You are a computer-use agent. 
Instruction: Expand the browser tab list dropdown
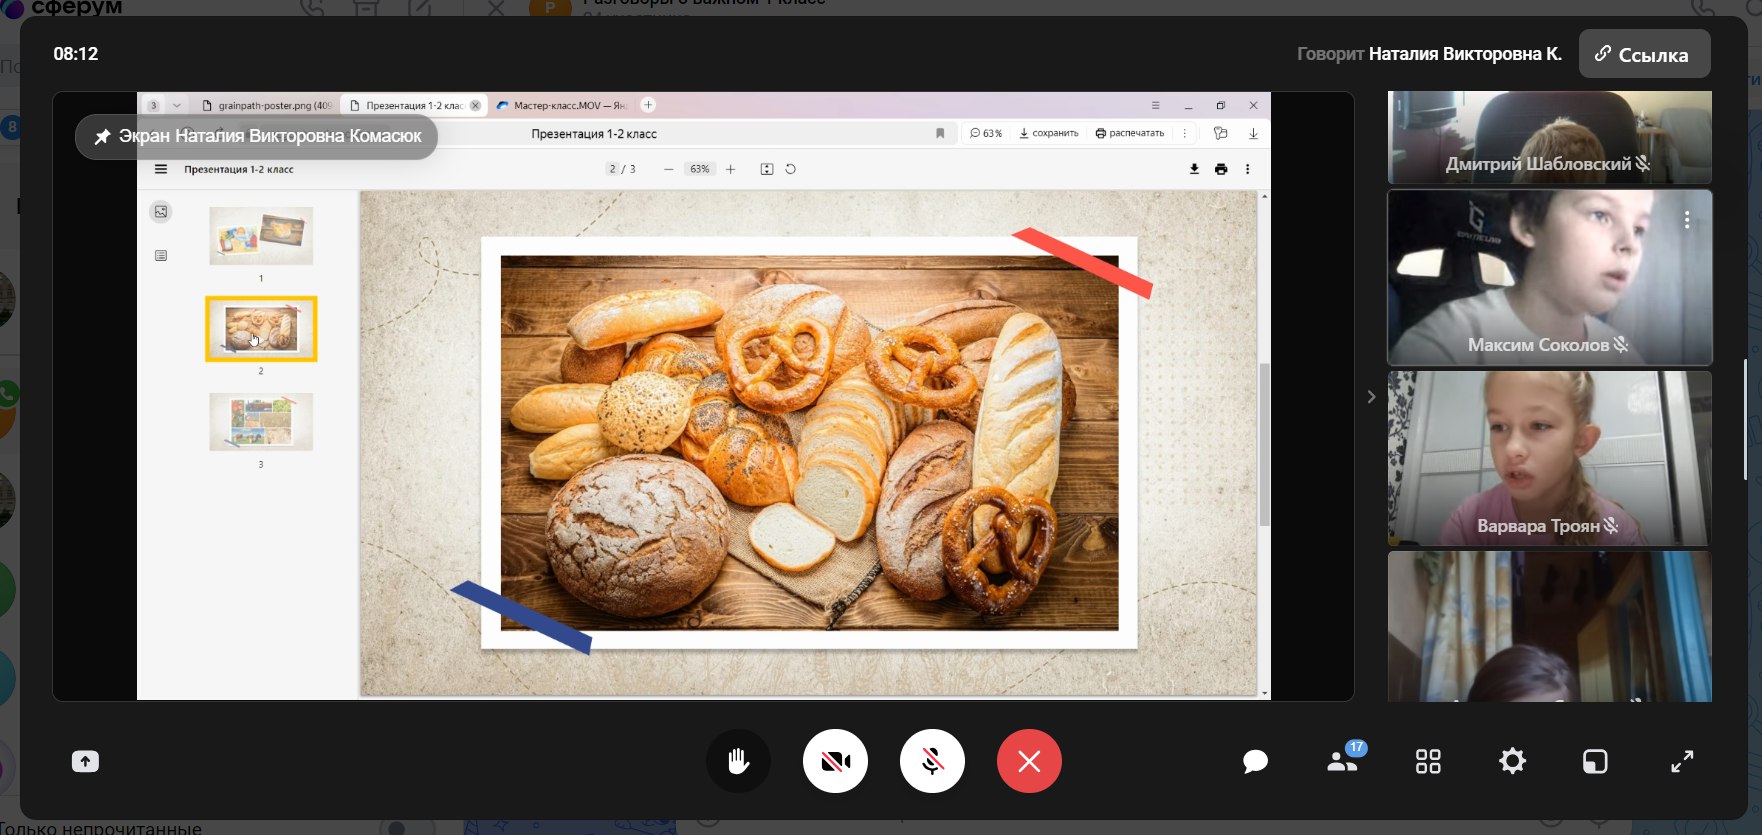(177, 105)
